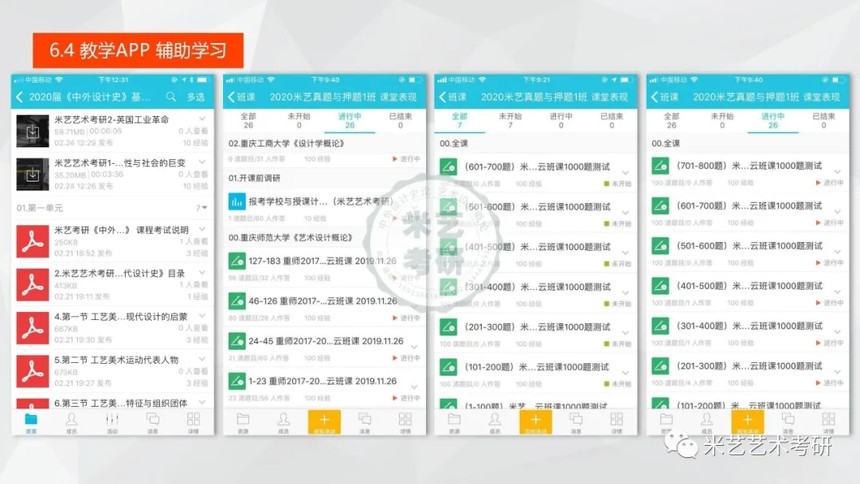Open quiz icon for 127-183 重师2017 activity
Viewport: 860px width, 484px height.
237,261
